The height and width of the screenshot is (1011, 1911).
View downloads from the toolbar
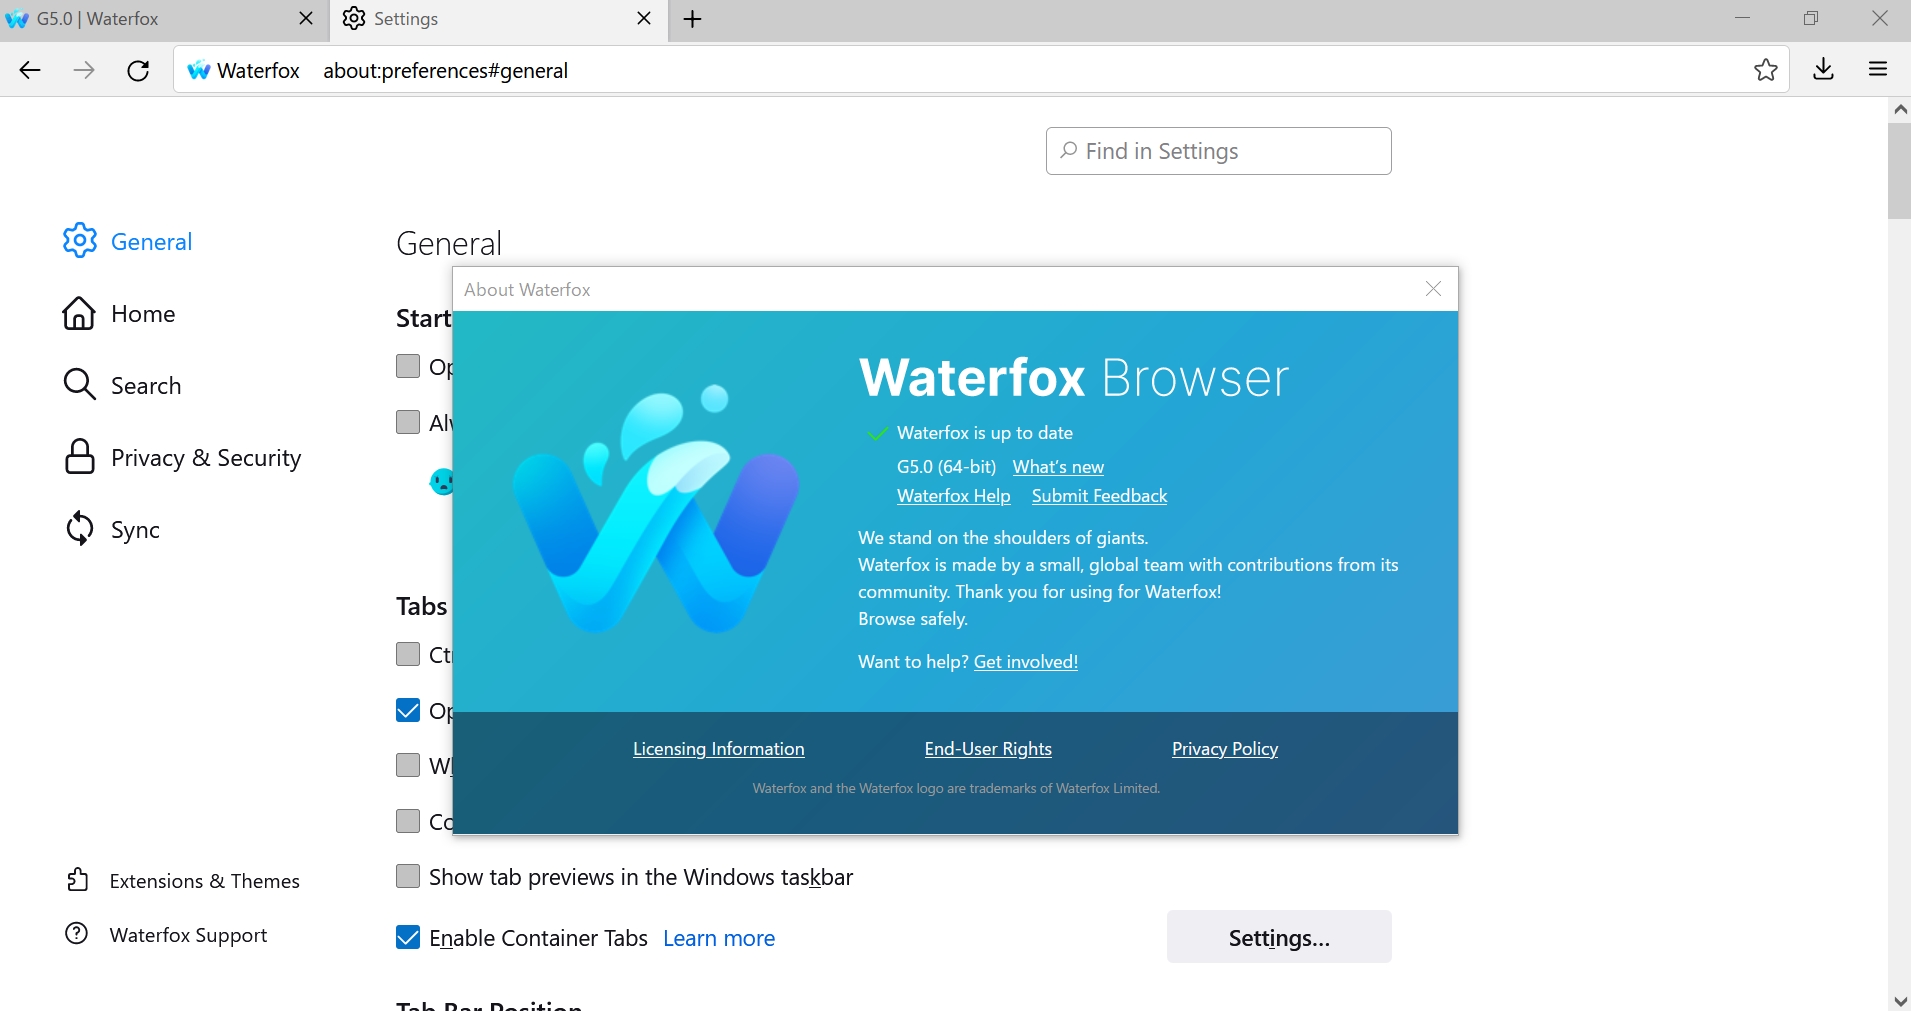[1823, 69]
